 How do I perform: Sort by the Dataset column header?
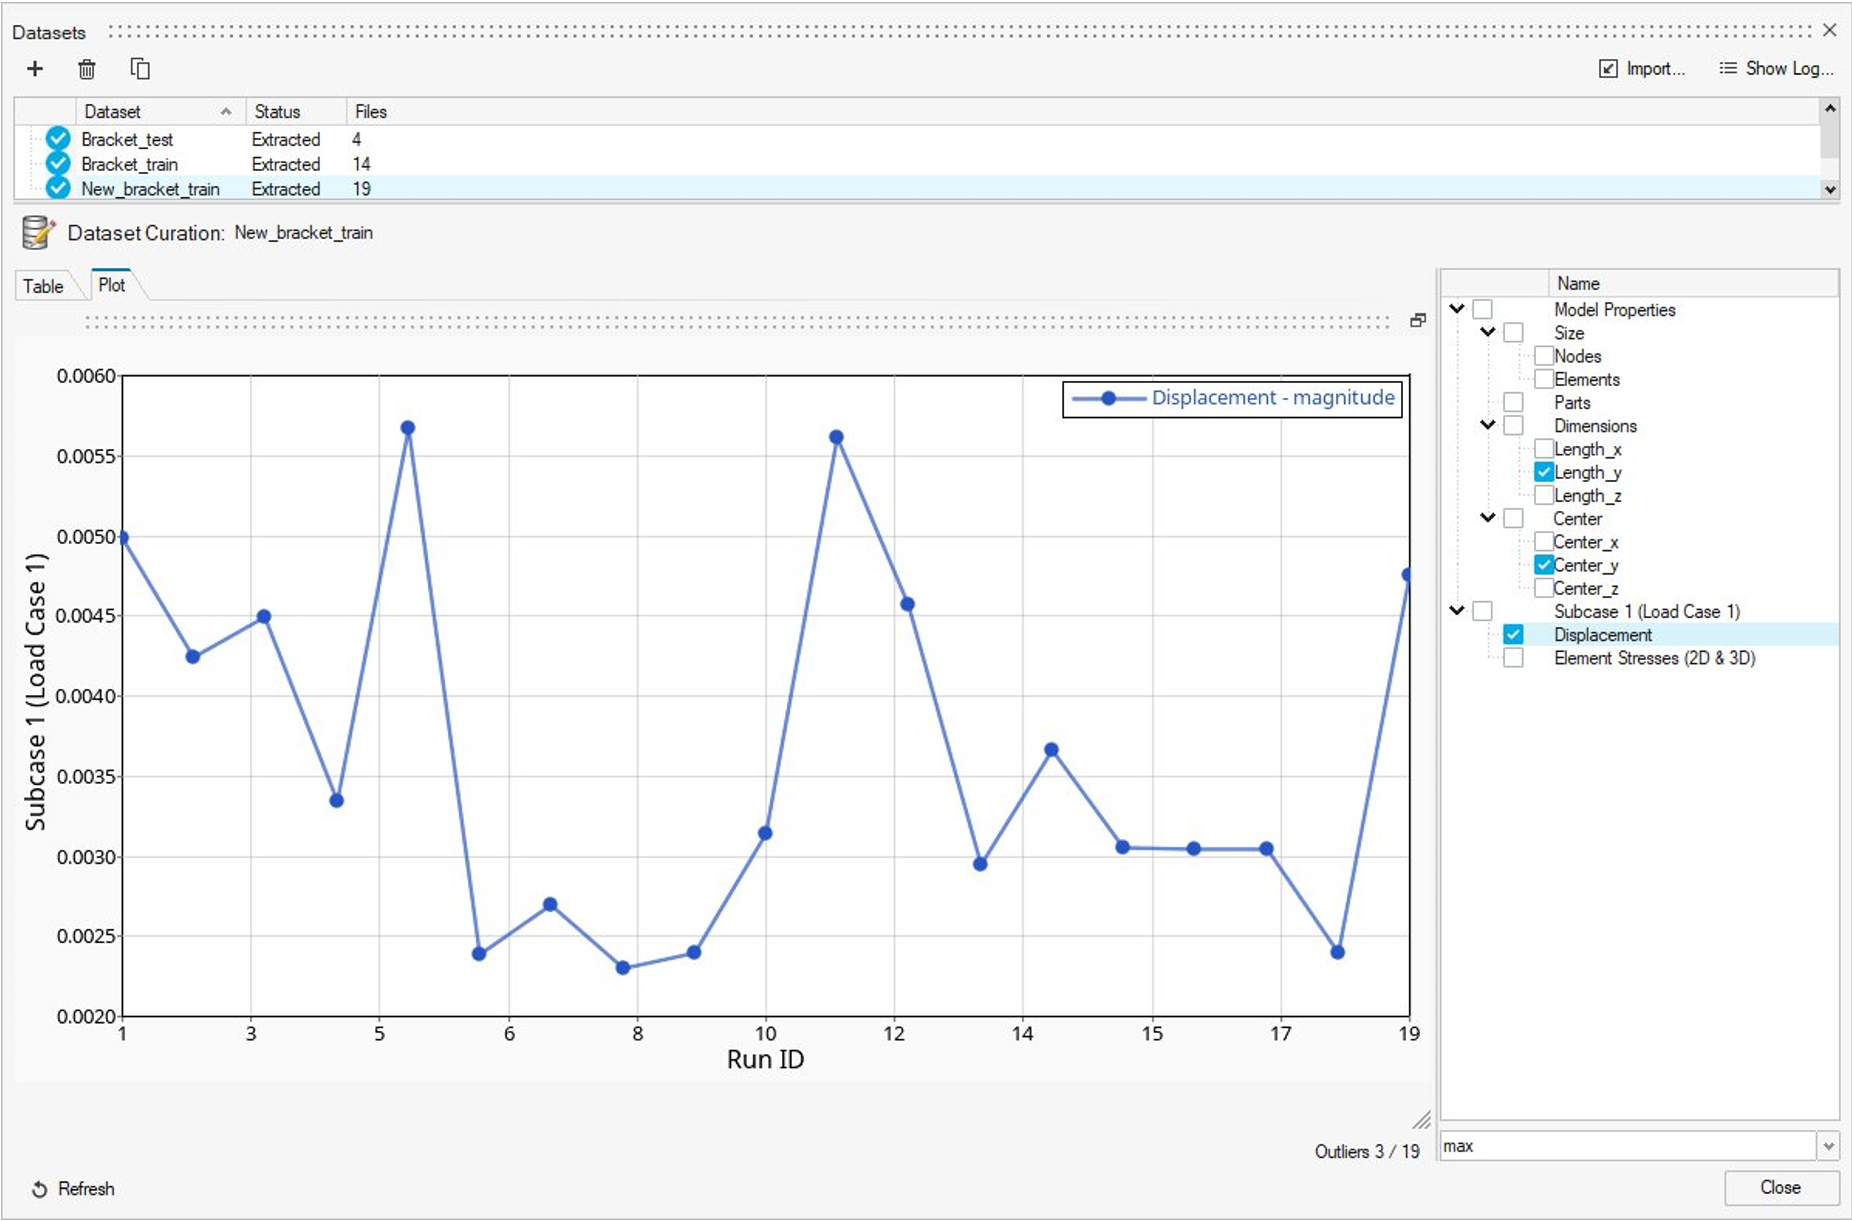point(150,112)
